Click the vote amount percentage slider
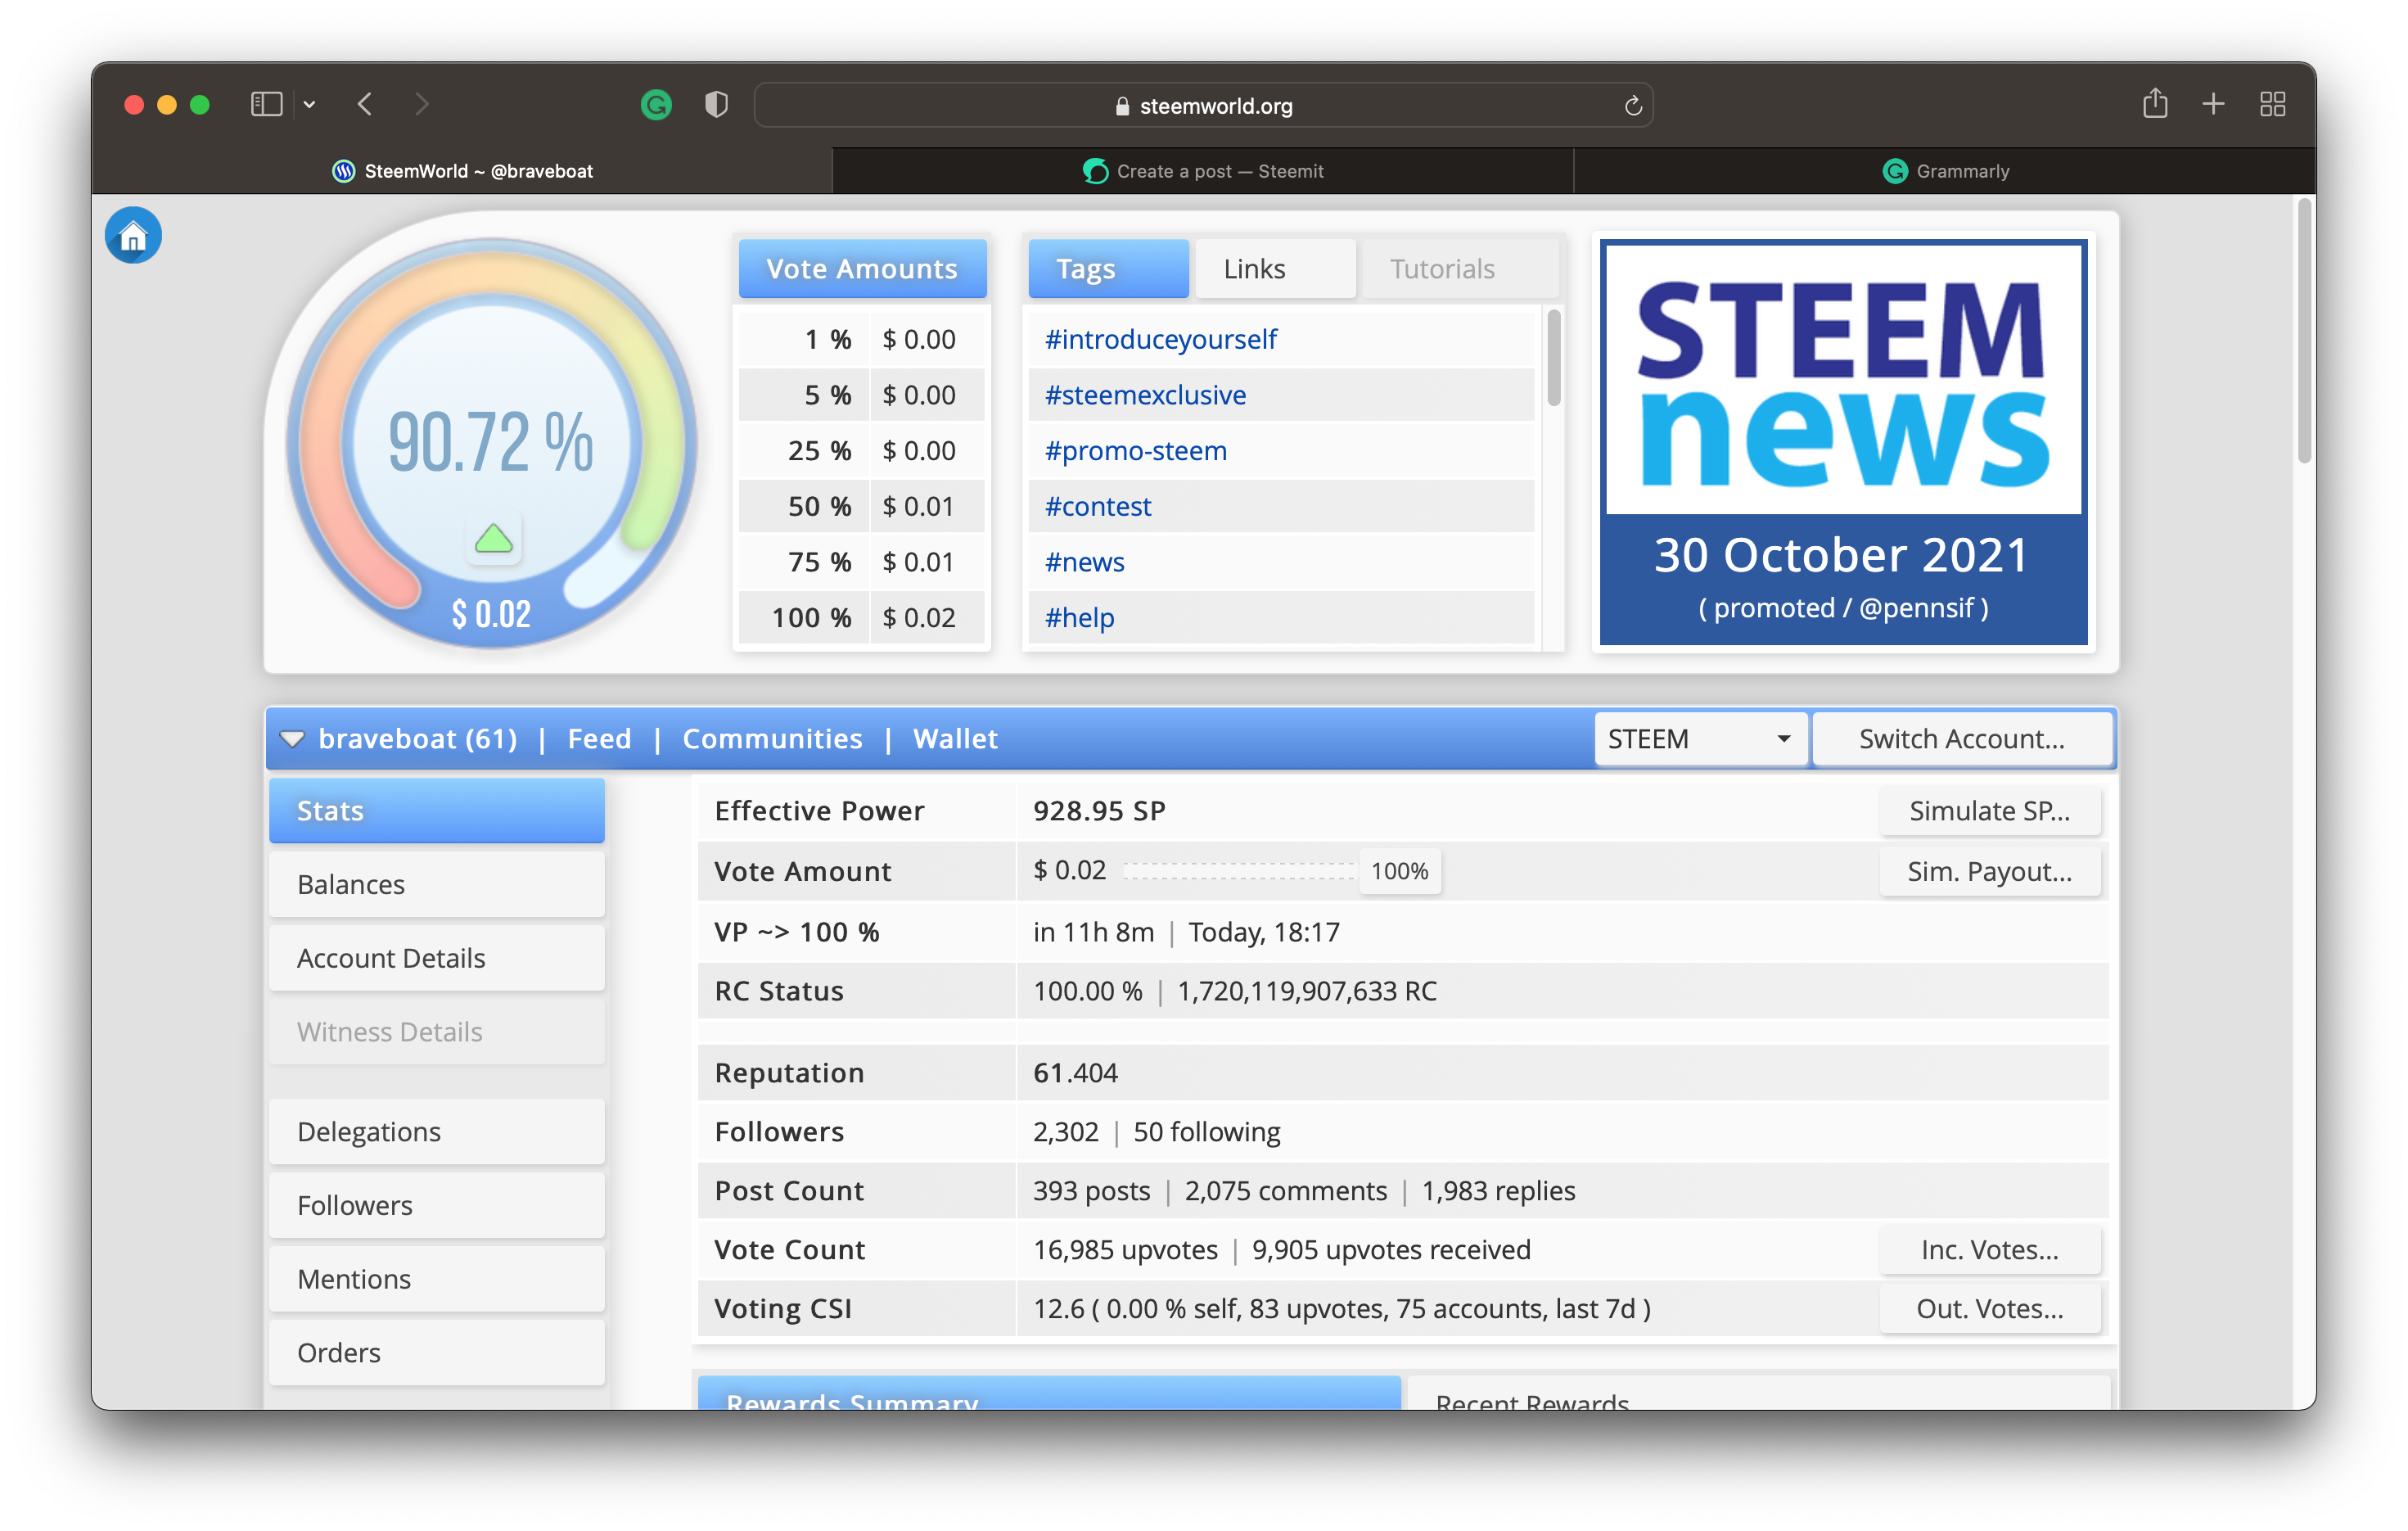The image size is (2408, 1531). point(1238,871)
